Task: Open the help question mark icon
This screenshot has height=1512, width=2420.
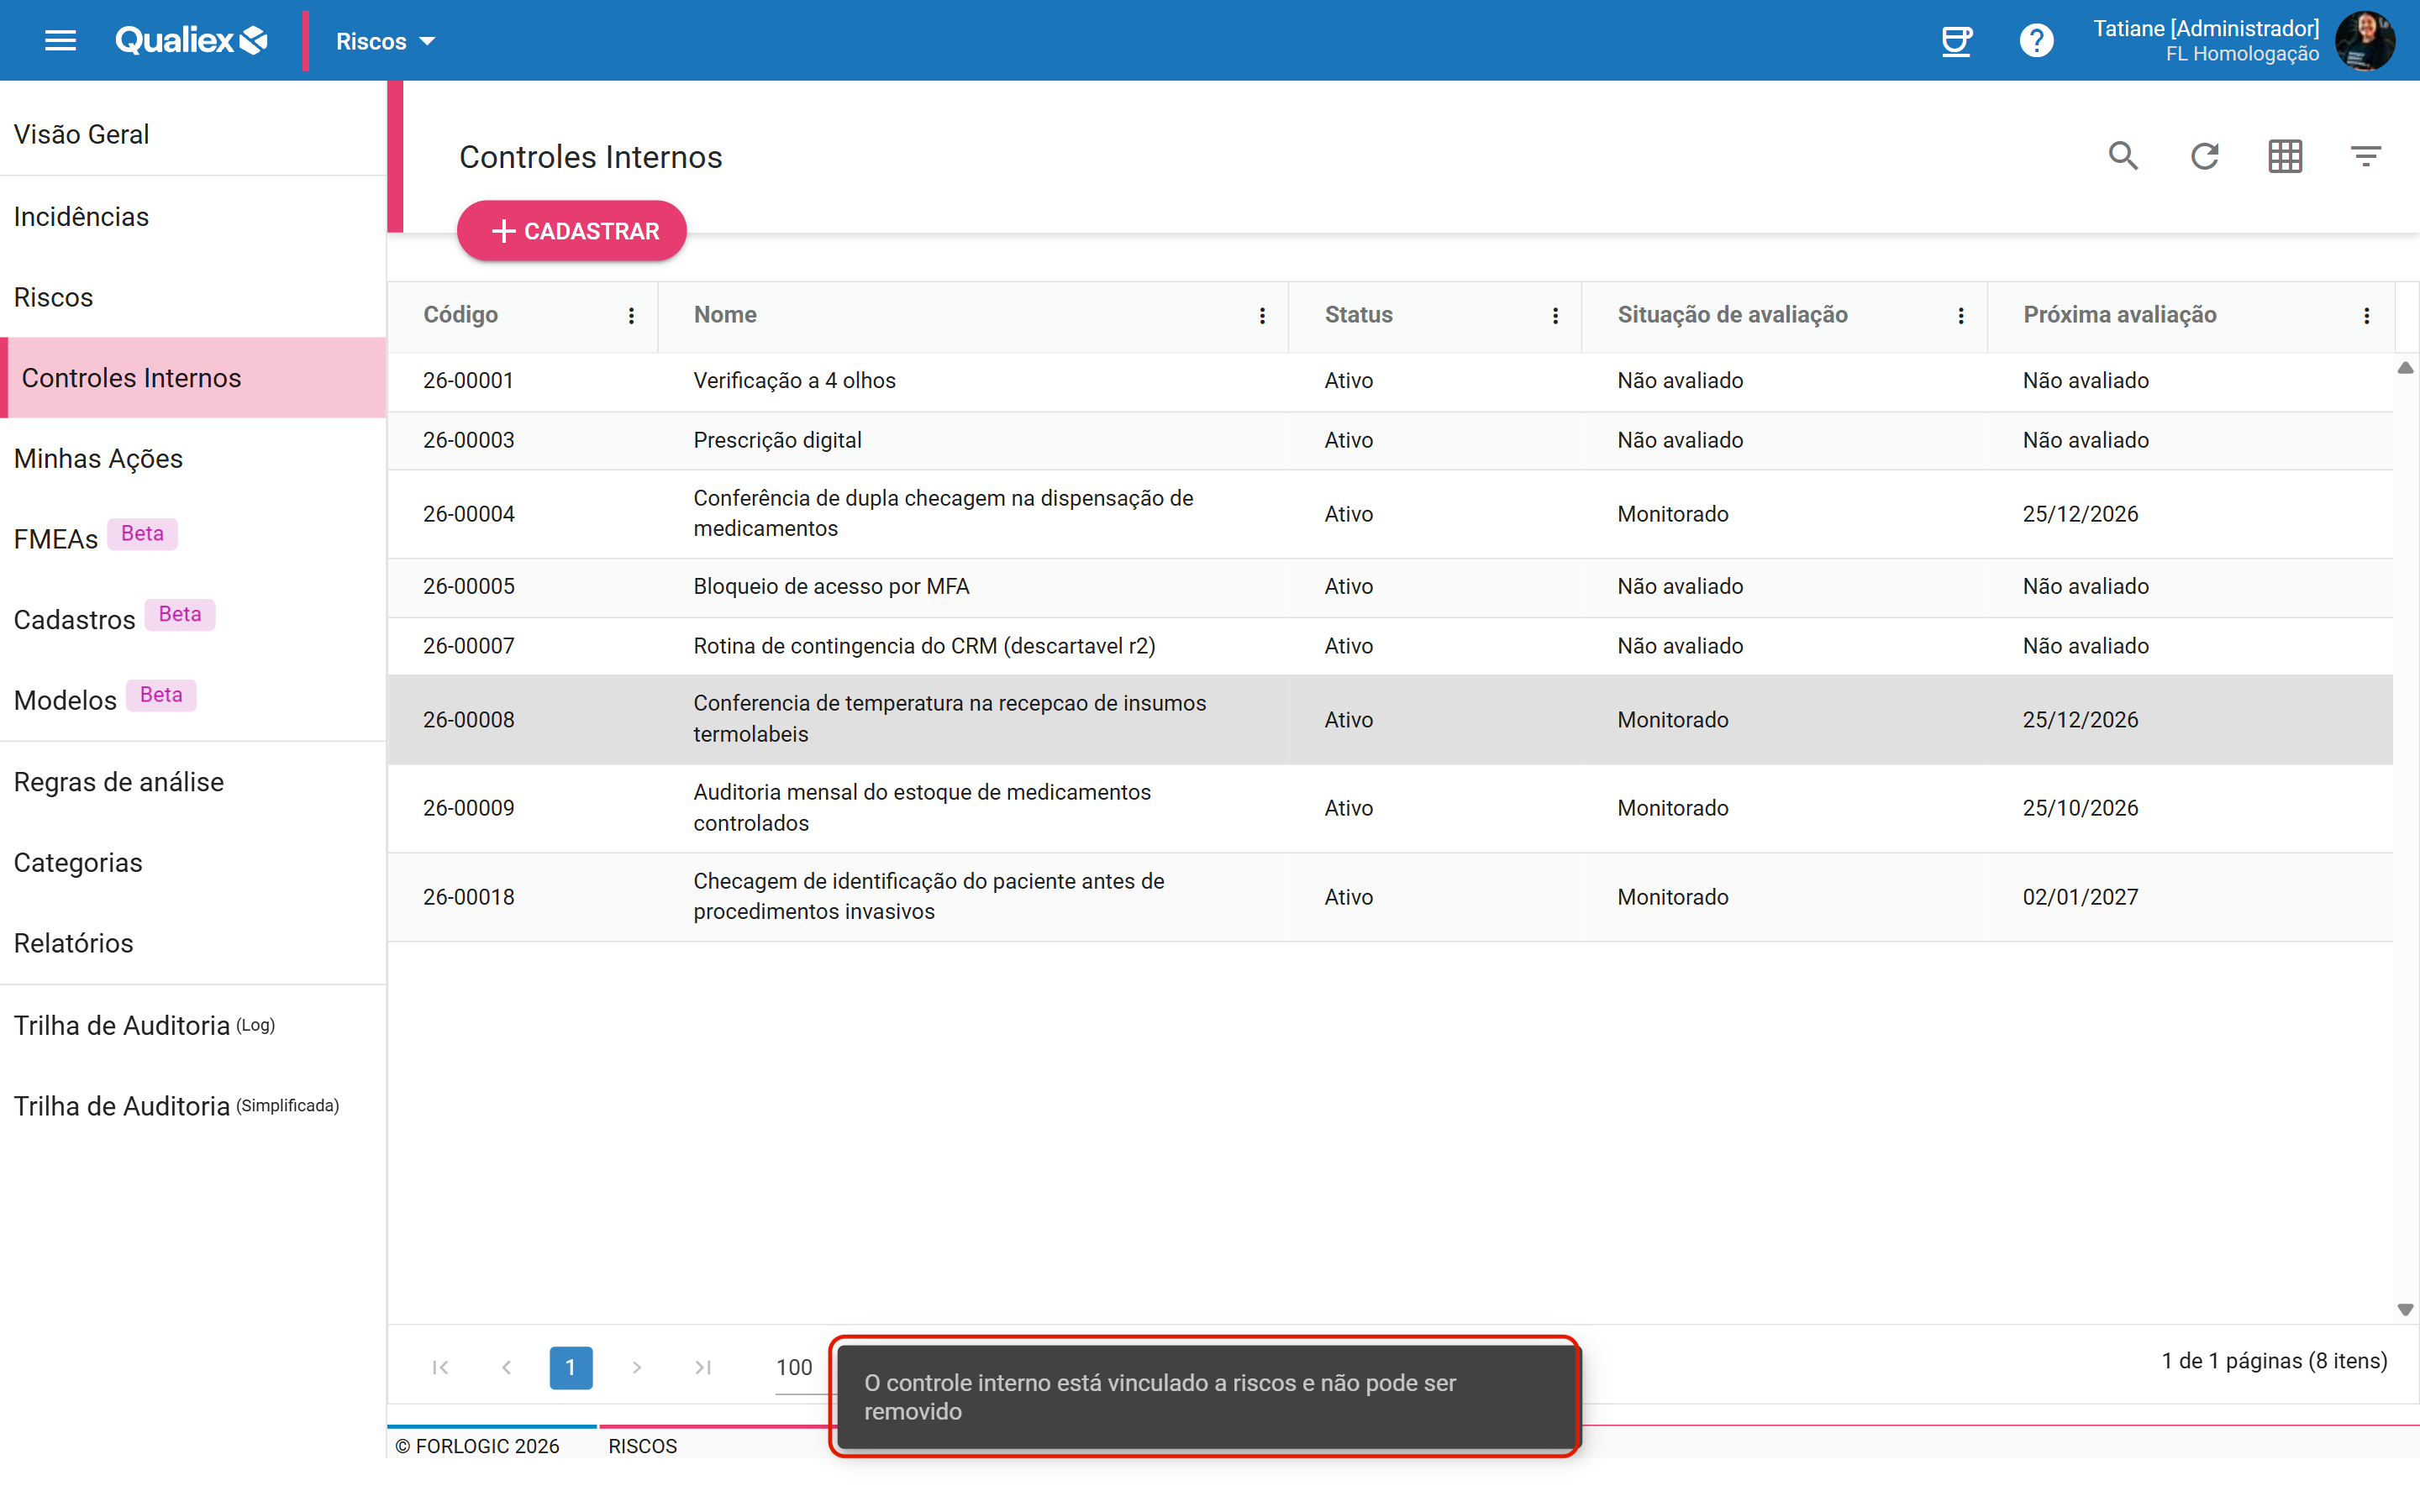Action: click(x=2036, y=41)
